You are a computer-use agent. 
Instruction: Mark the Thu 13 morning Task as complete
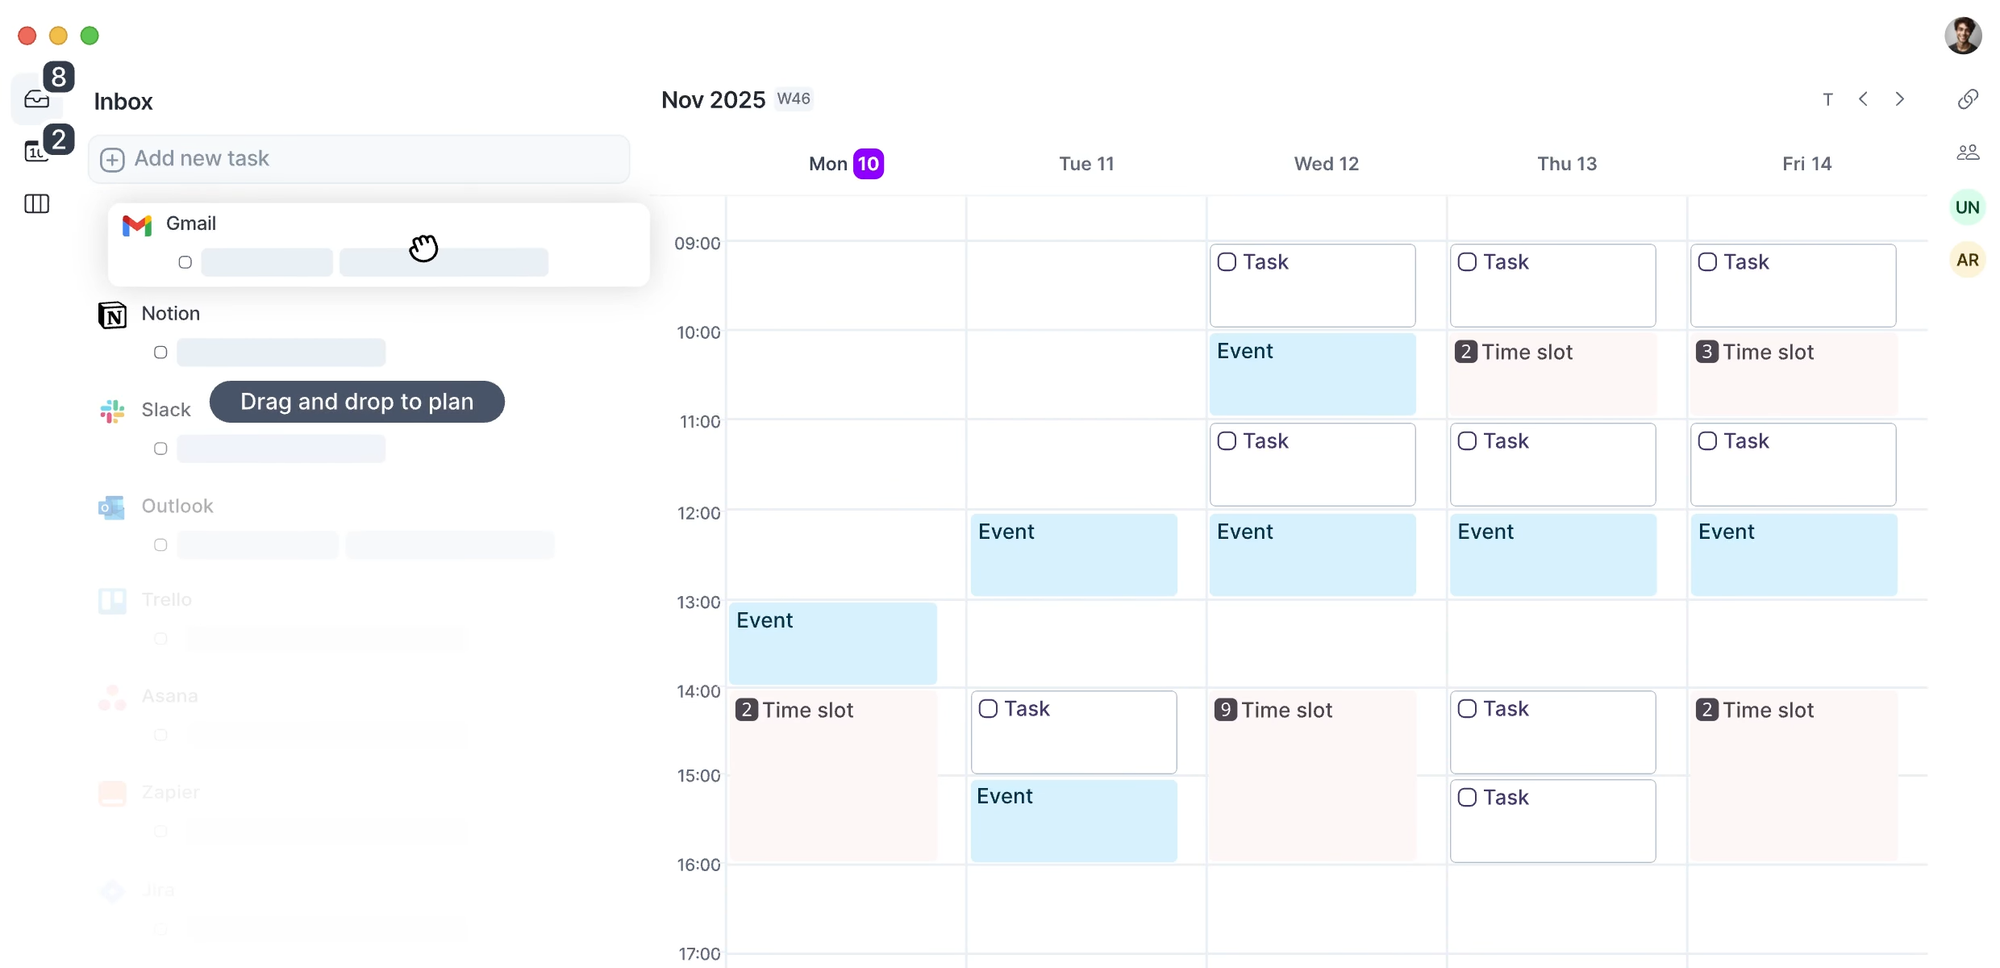pyautogui.click(x=1467, y=261)
